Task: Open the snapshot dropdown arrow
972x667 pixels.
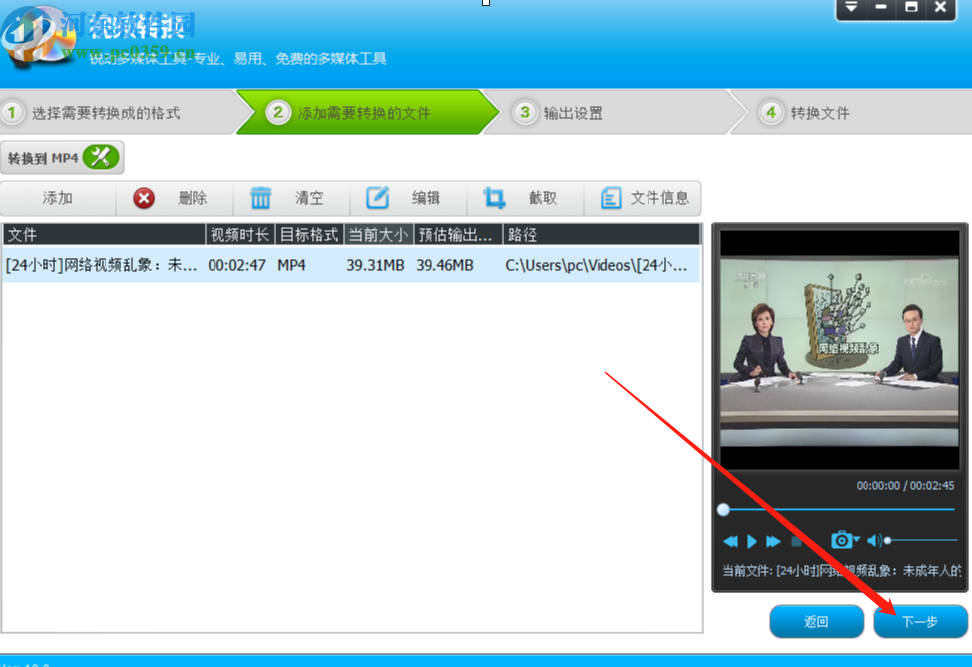Action: 857,540
